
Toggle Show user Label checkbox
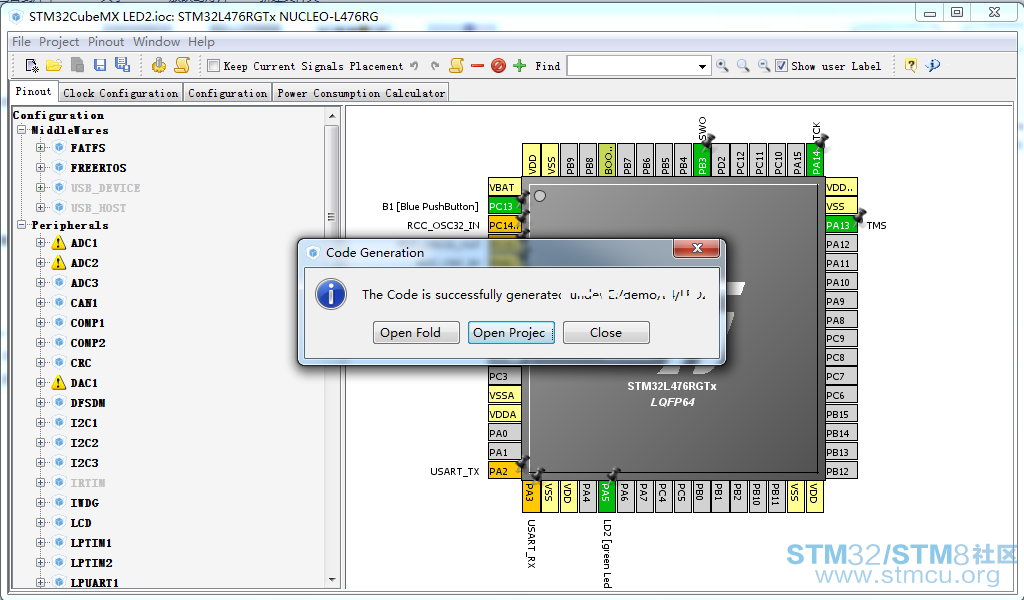(x=781, y=66)
